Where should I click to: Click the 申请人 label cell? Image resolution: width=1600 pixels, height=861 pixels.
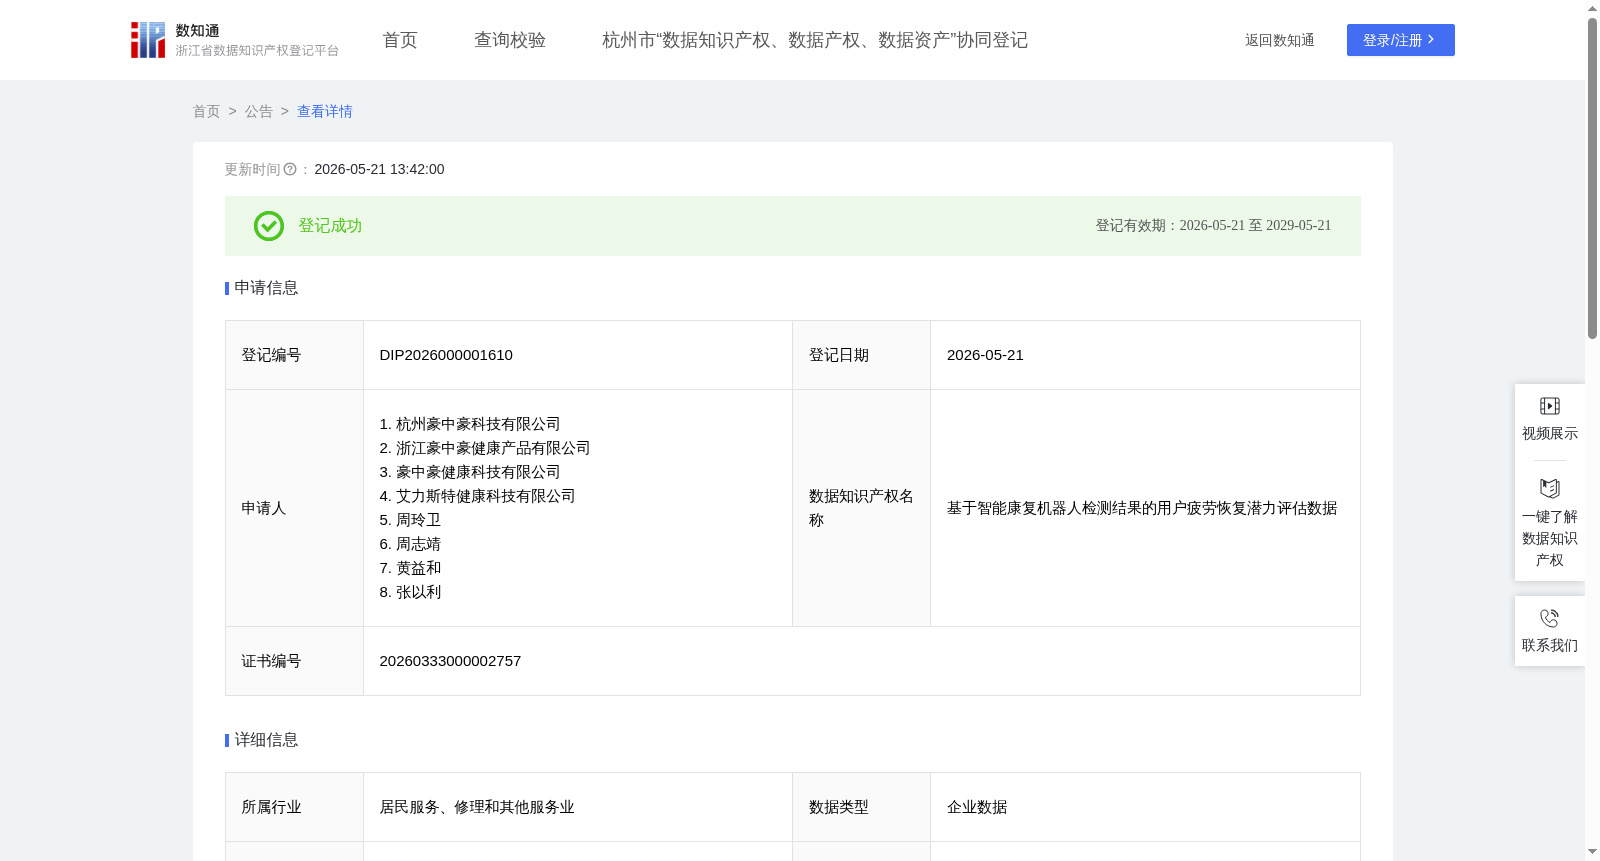point(294,508)
